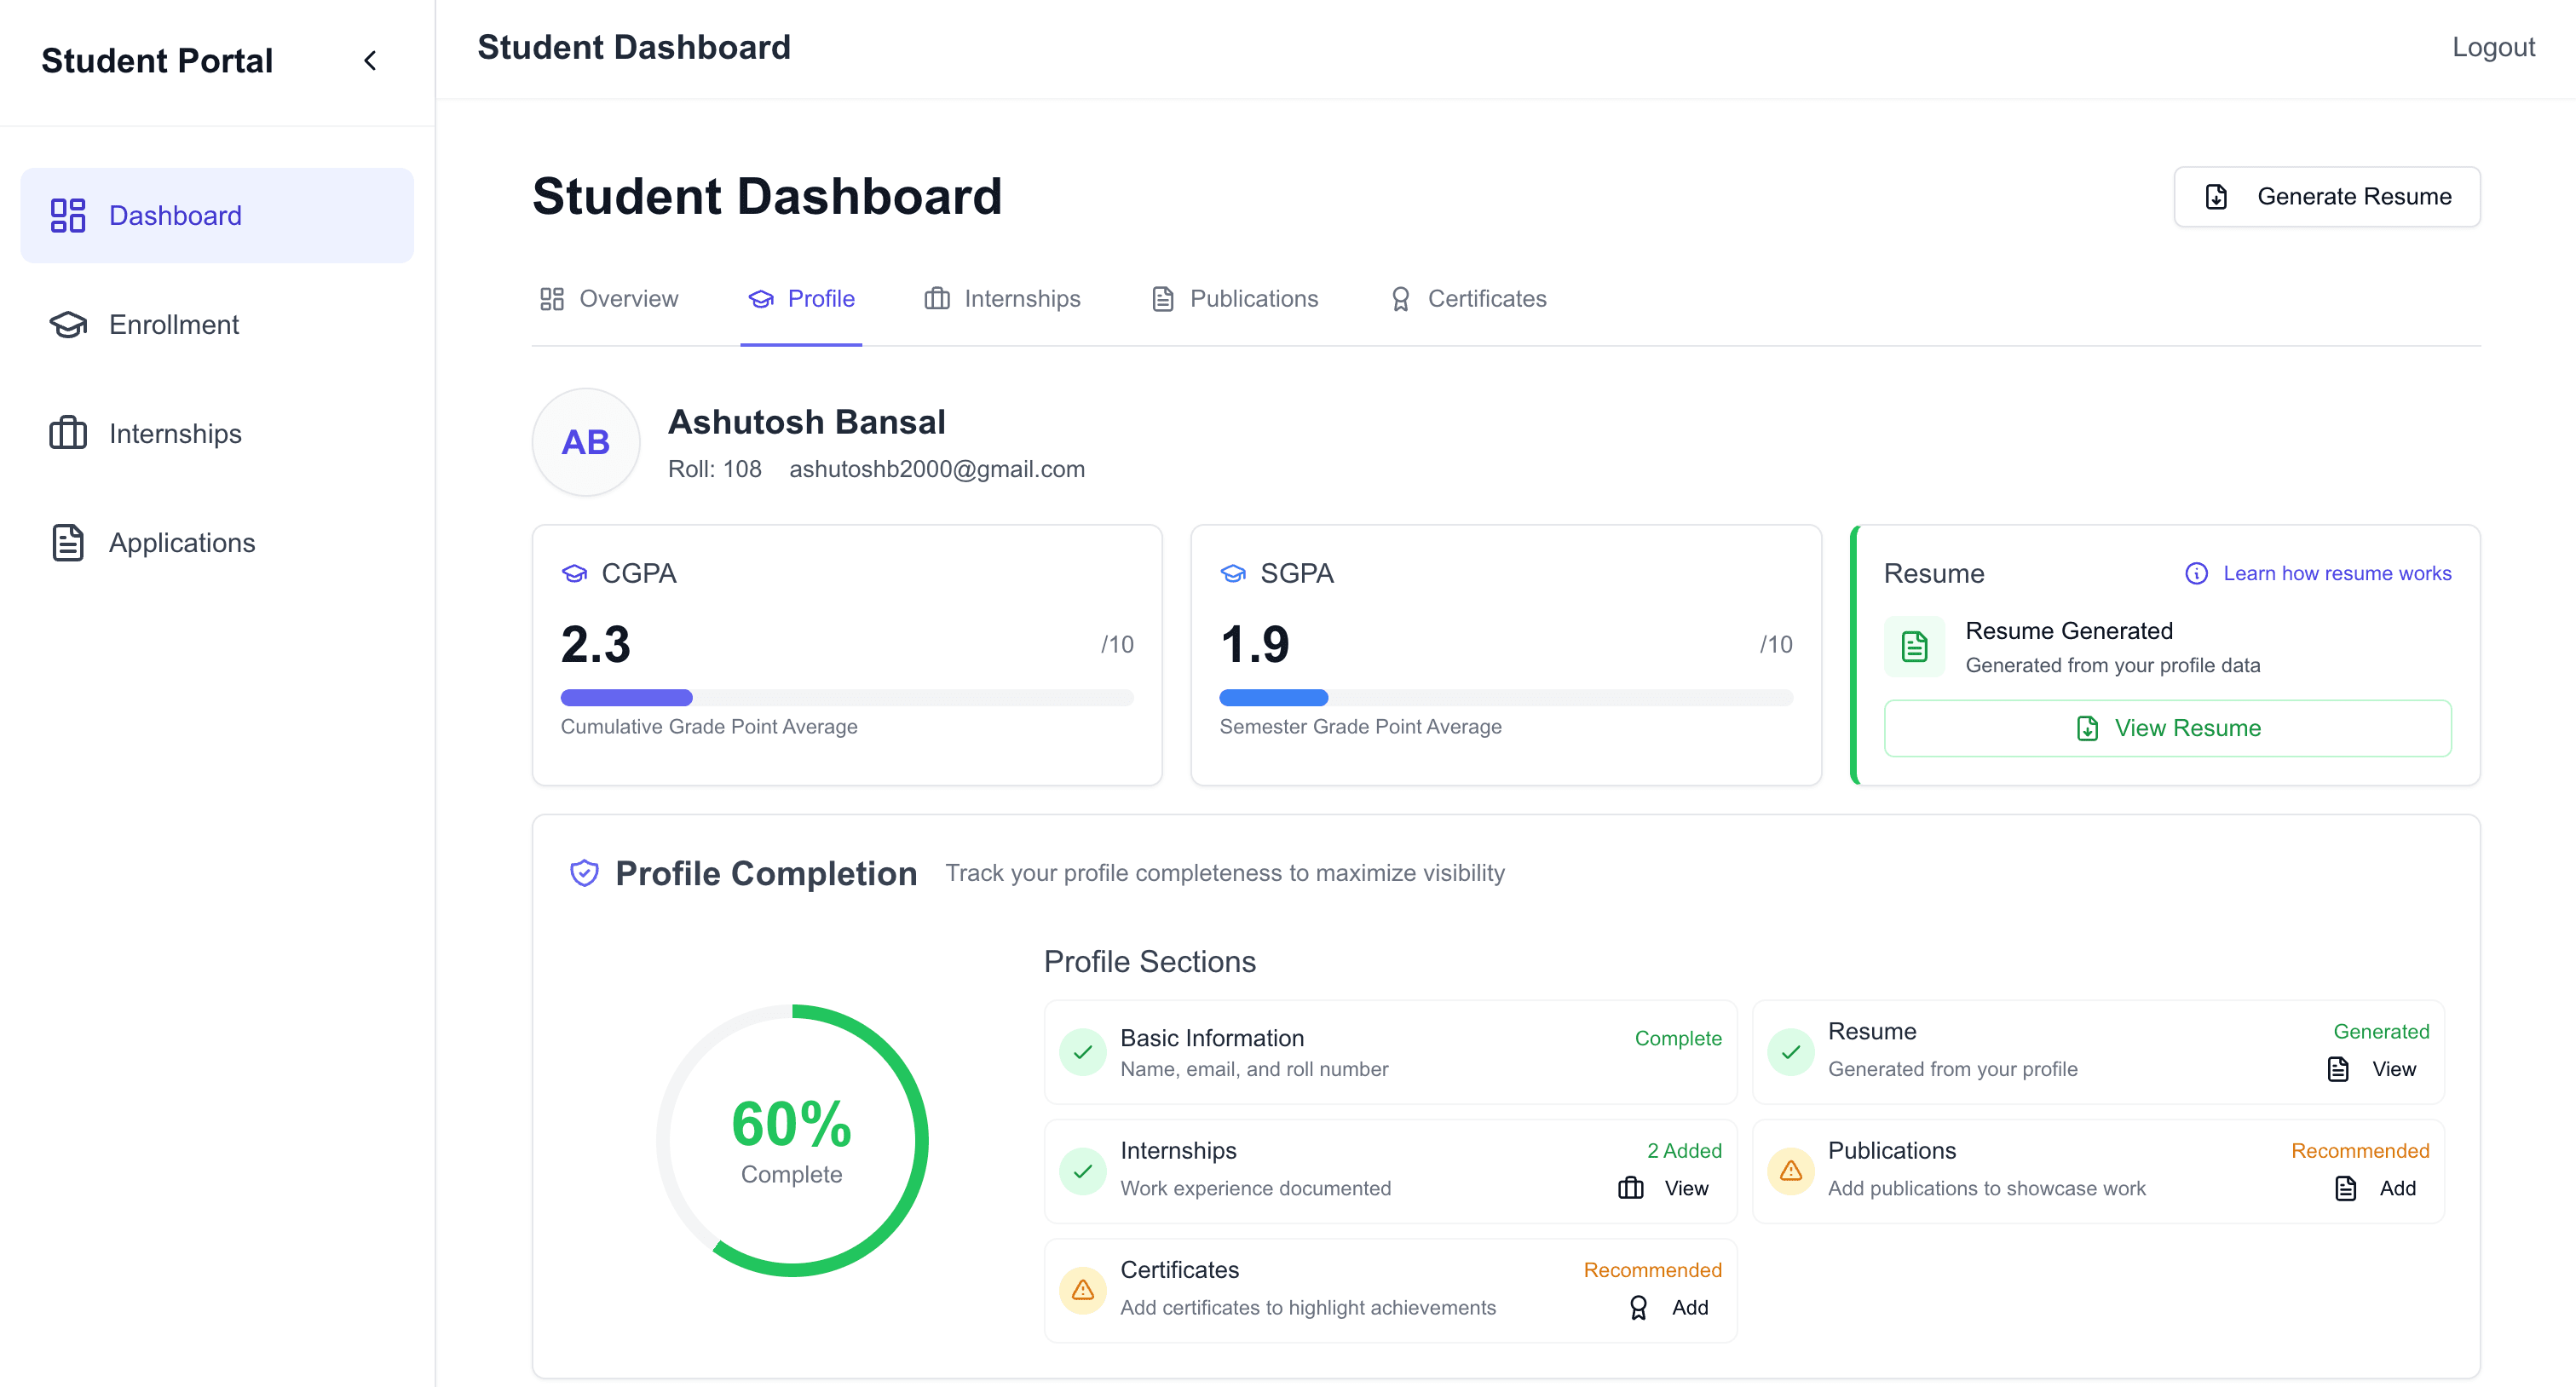Click the green resume document icon

pos(1913,646)
